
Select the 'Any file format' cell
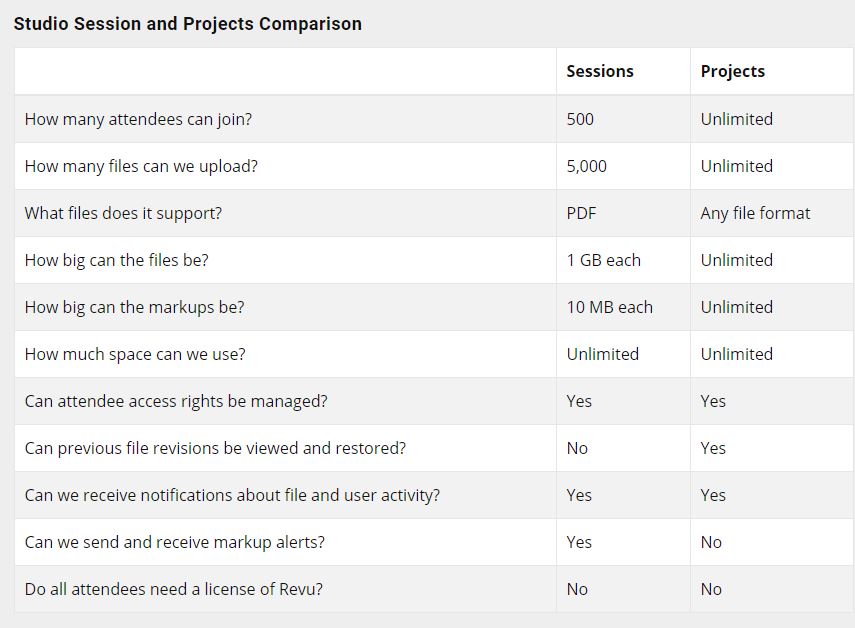click(755, 213)
